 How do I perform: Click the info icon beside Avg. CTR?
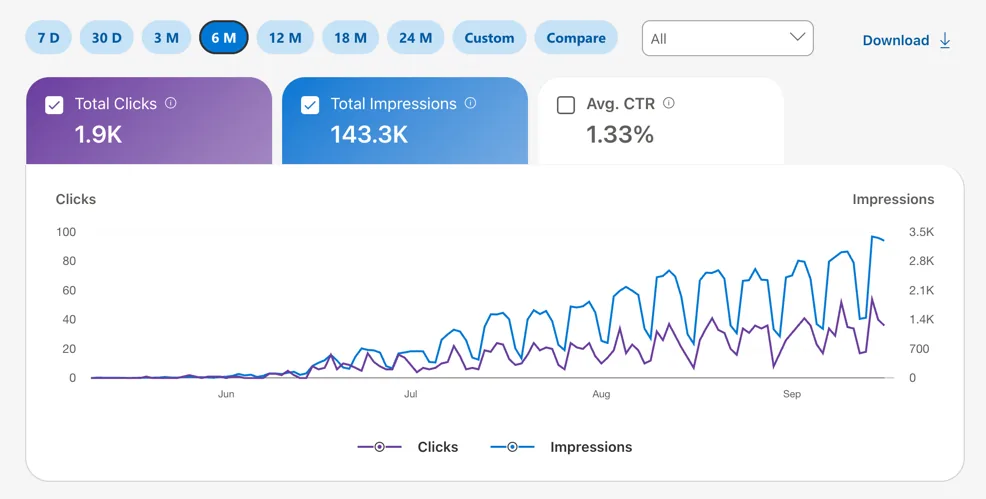[x=668, y=103]
